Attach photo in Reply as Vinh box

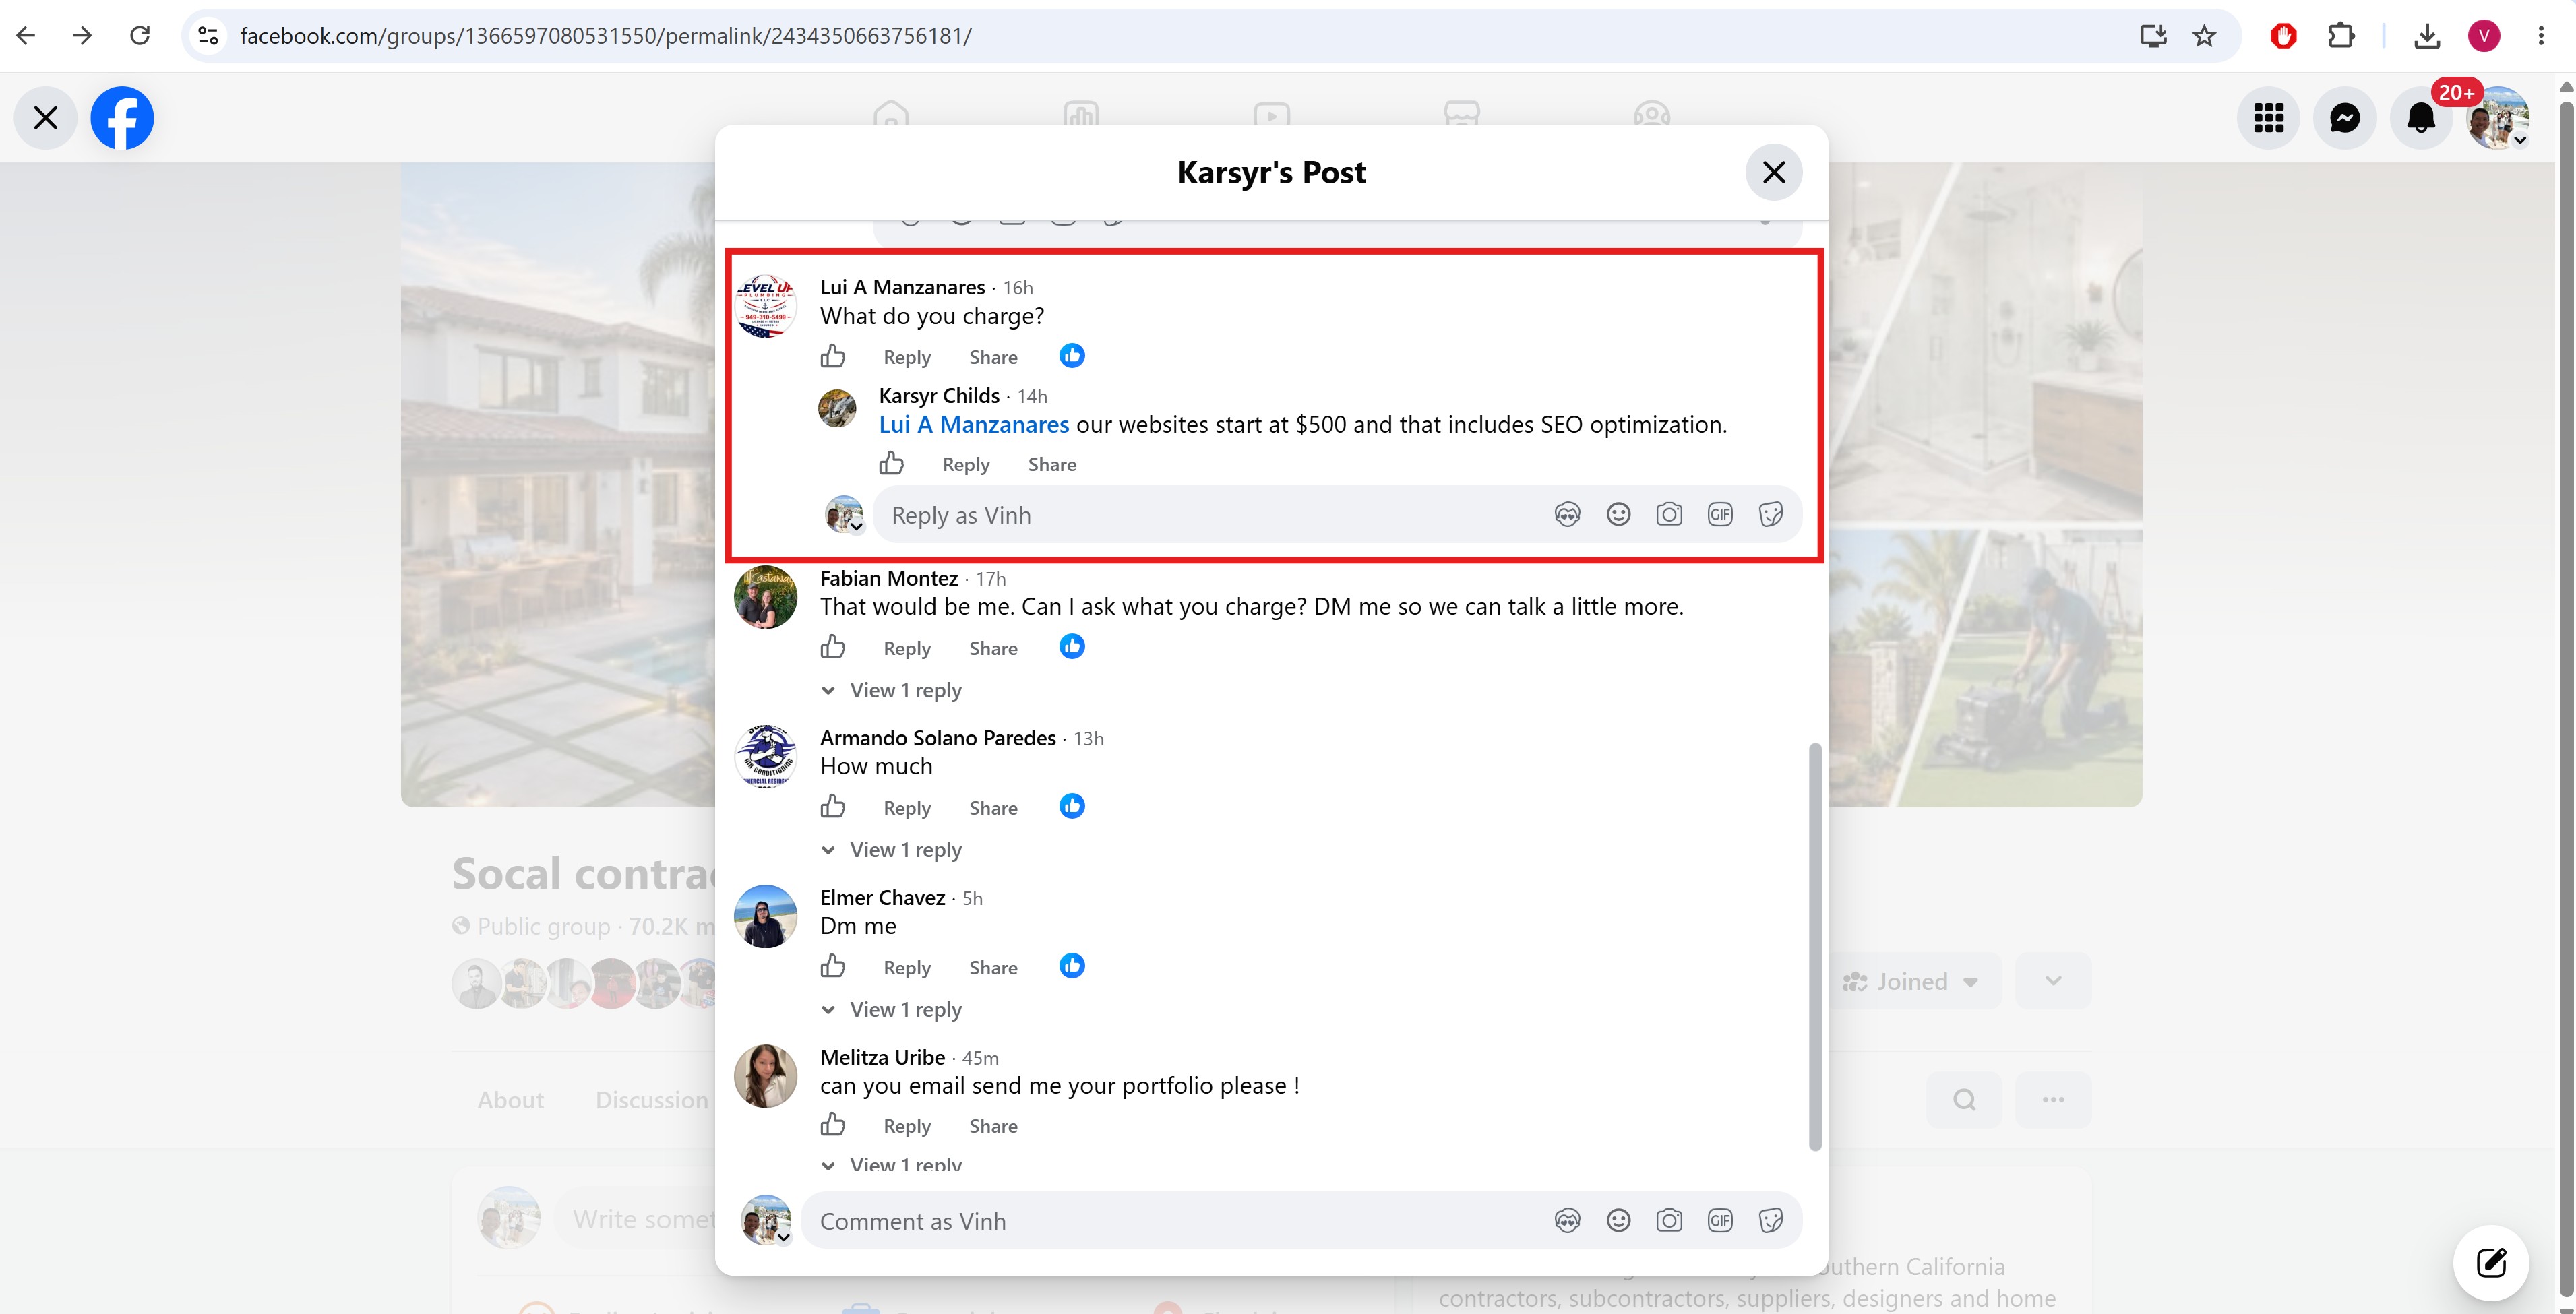click(x=1669, y=514)
